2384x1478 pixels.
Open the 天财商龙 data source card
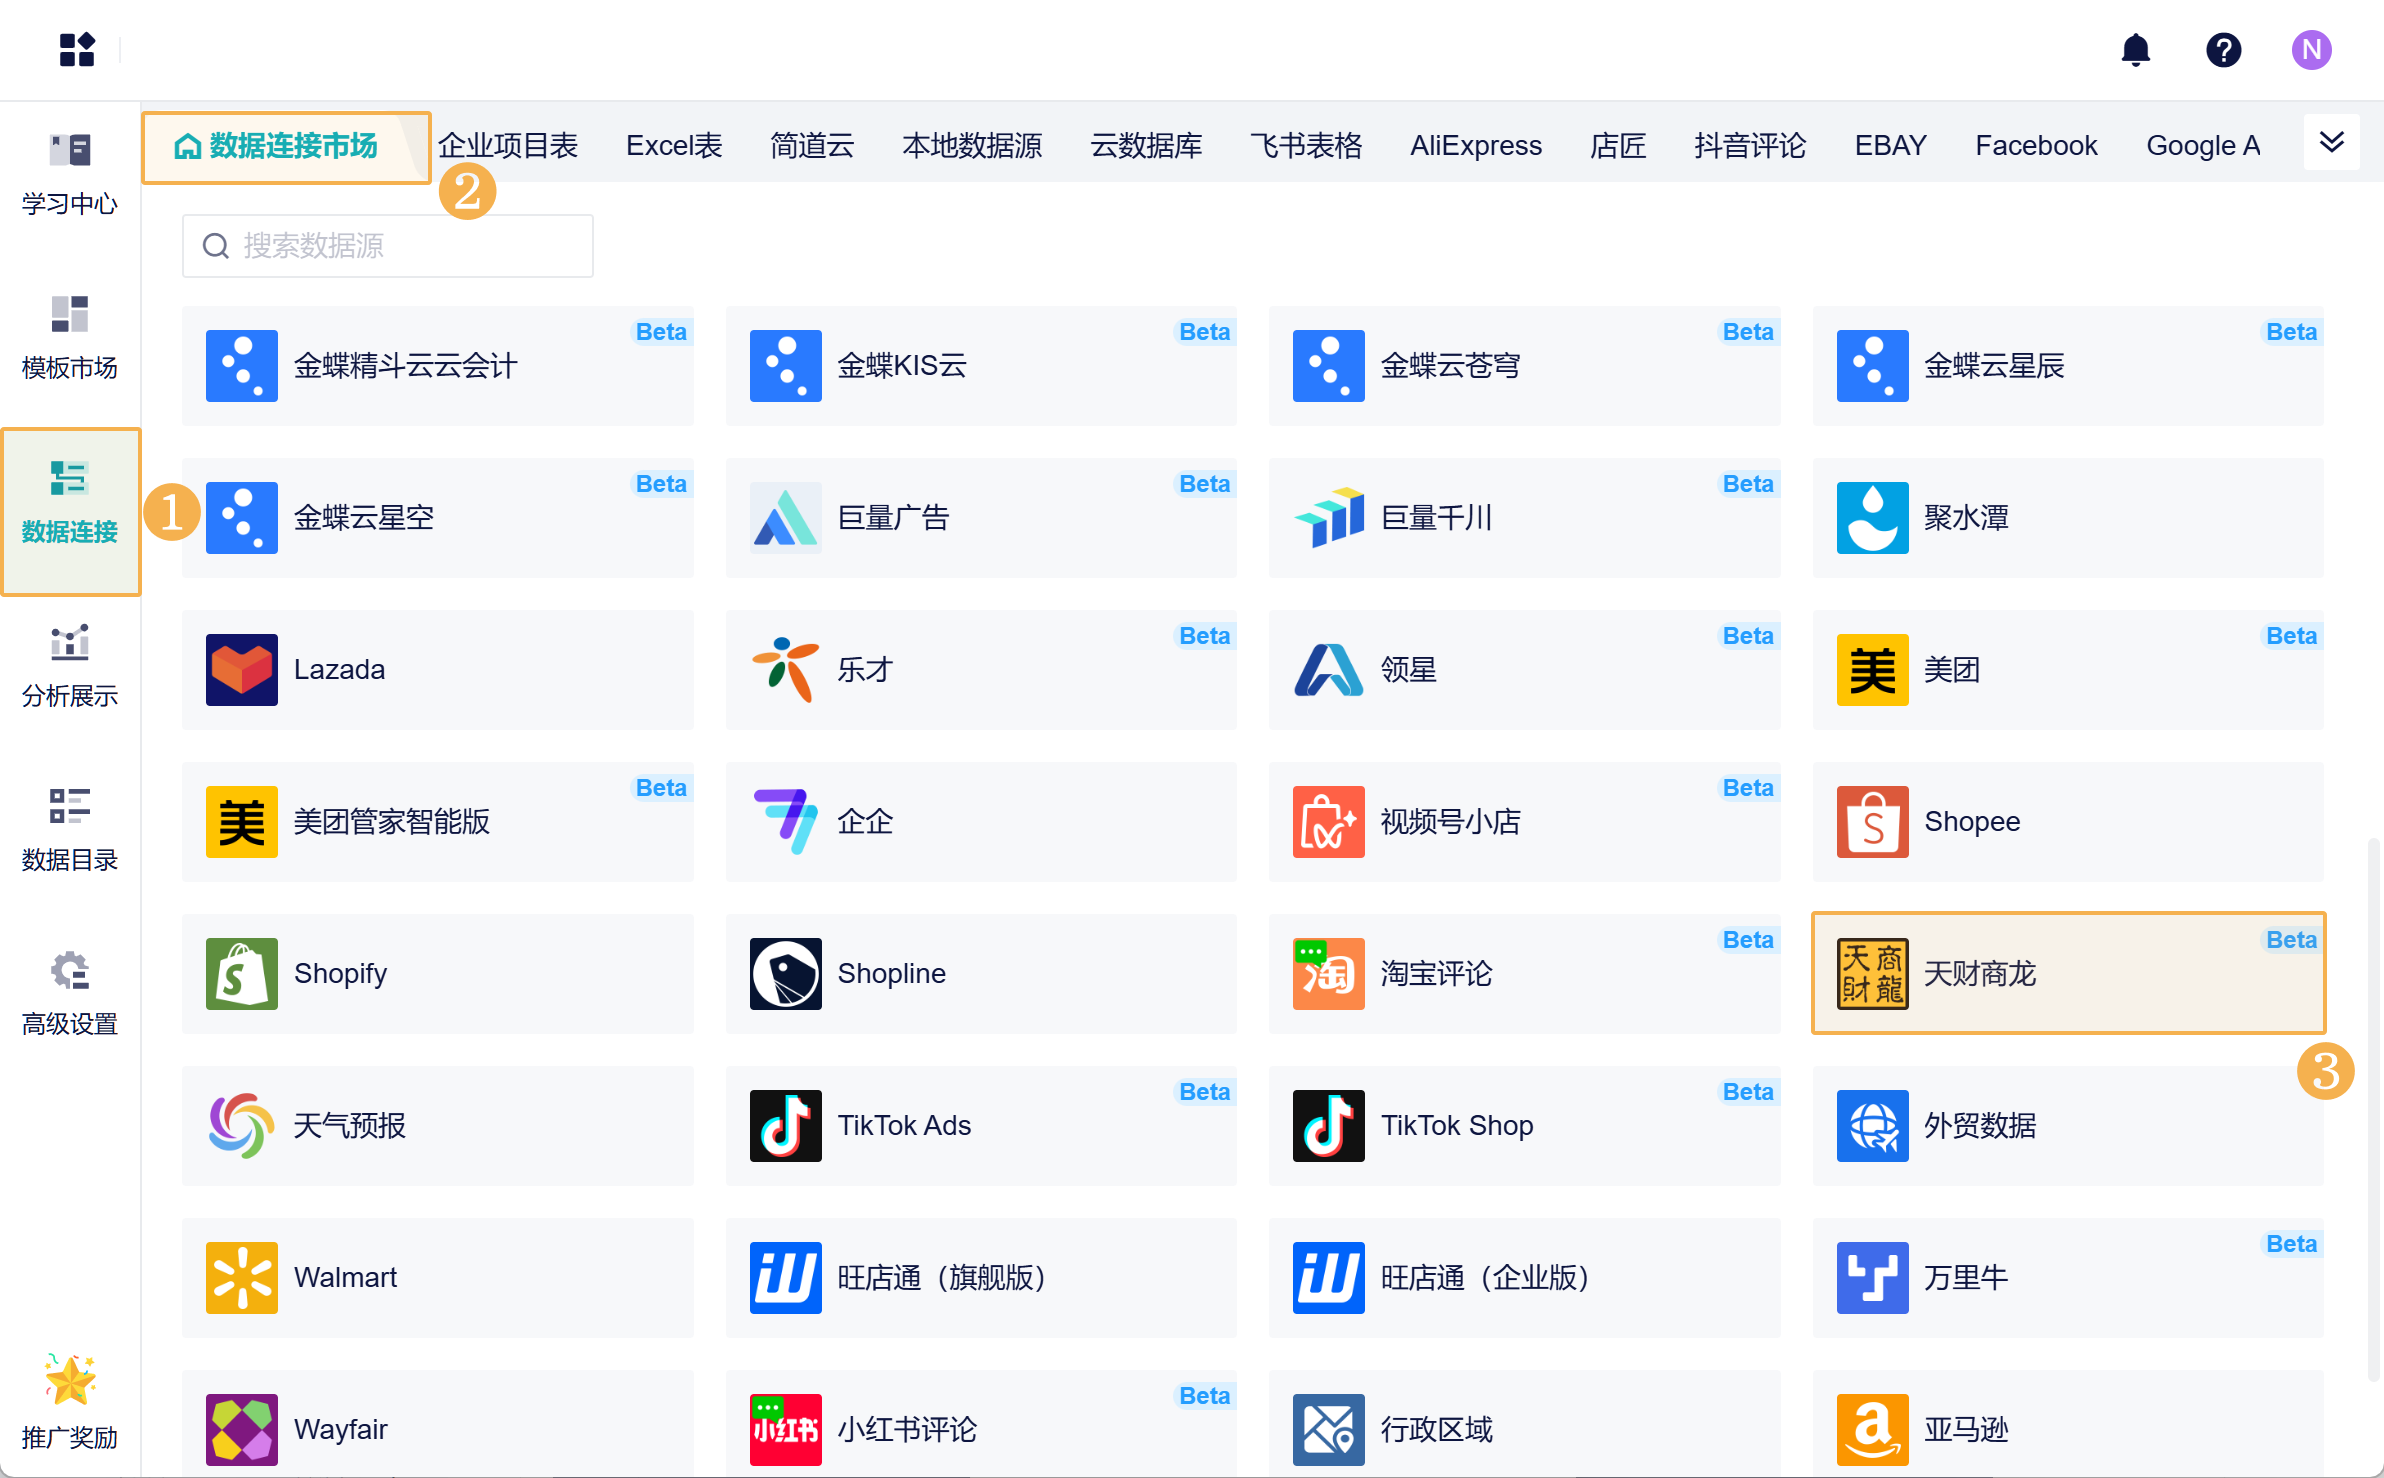coord(2067,973)
